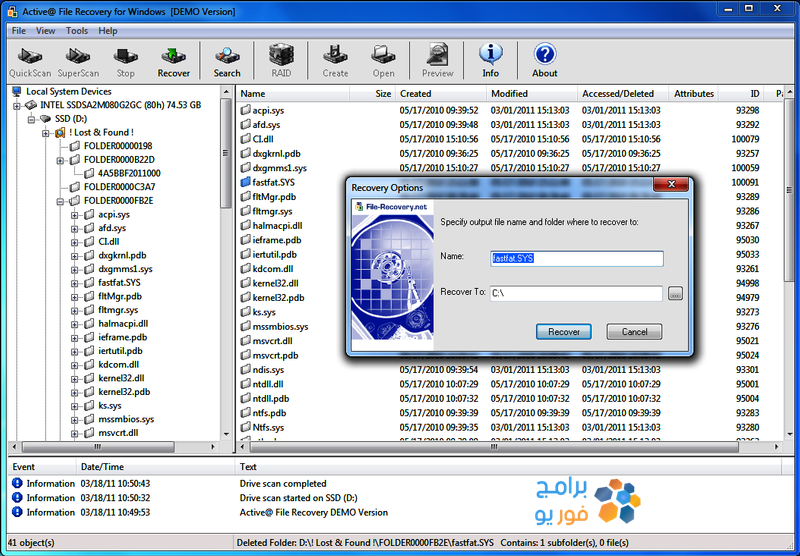Start a QuickScan from the toolbar
The image size is (800, 556).
pos(30,62)
